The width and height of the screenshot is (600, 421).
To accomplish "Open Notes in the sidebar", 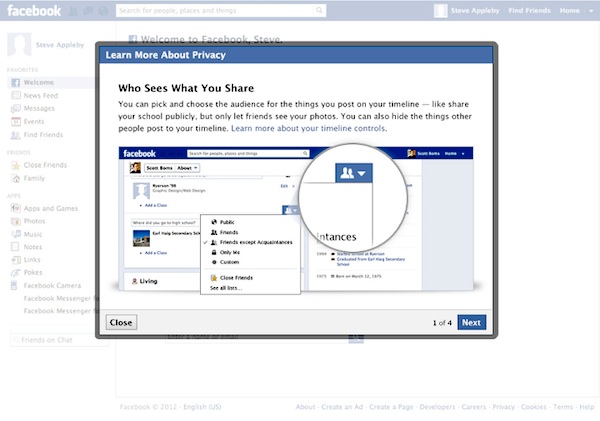I will 33,247.
